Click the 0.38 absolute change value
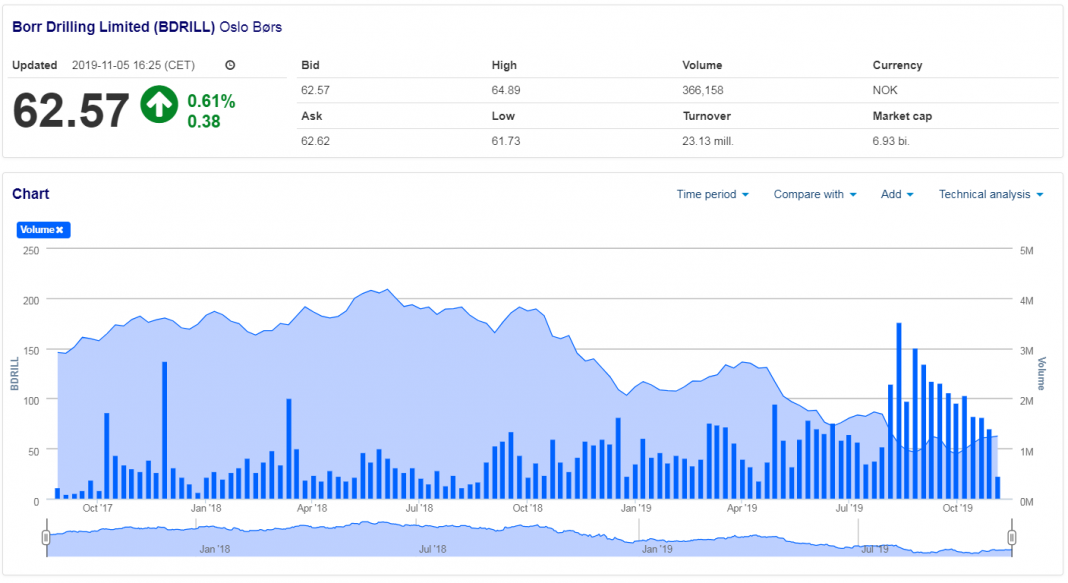 [x=204, y=122]
